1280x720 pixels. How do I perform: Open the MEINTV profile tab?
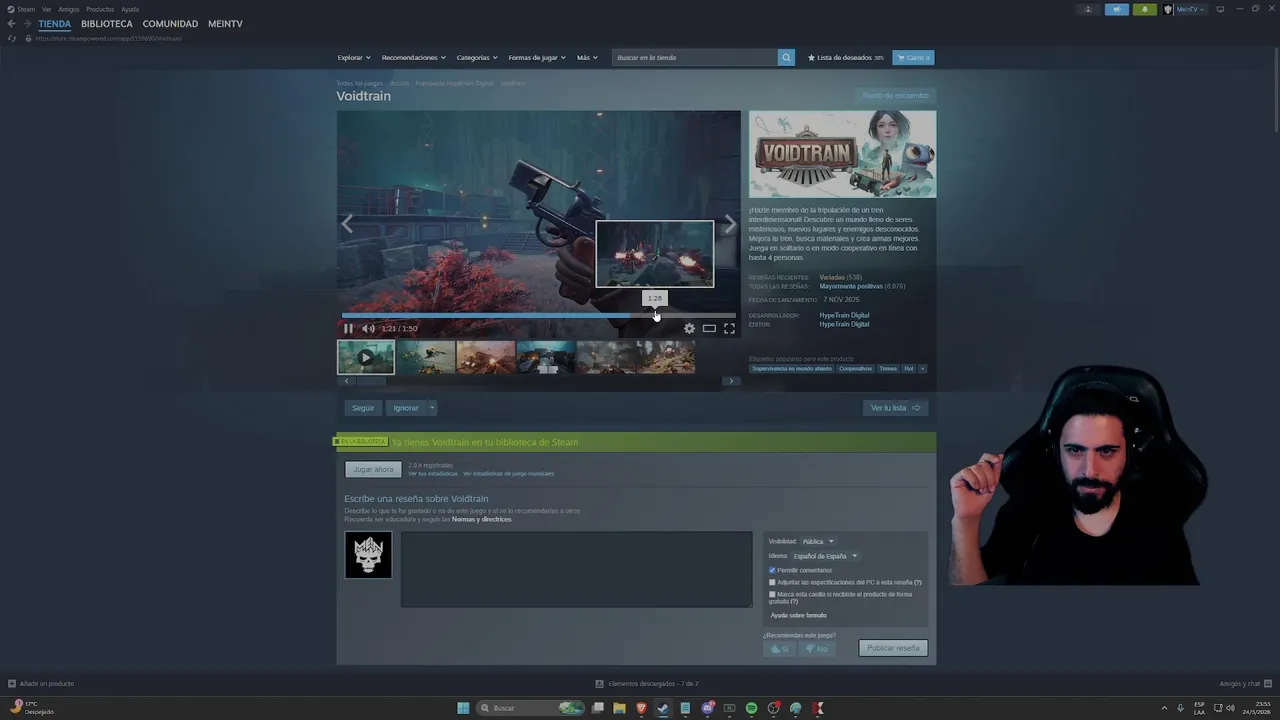(x=225, y=23)
